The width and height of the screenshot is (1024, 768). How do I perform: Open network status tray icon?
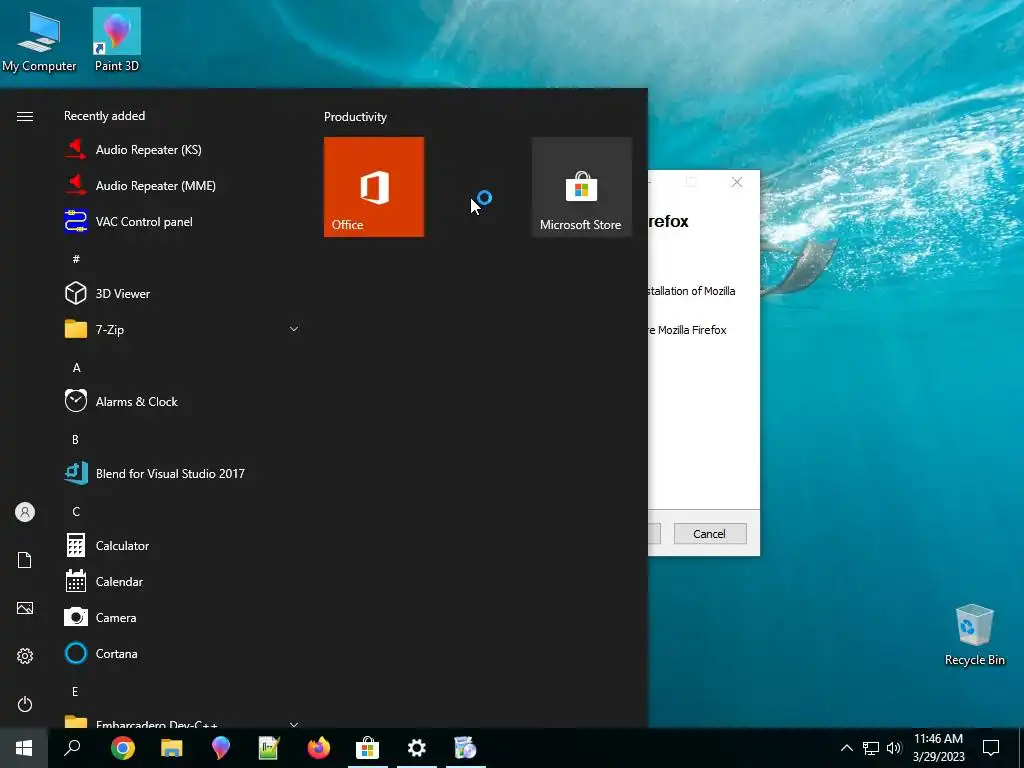871,748
